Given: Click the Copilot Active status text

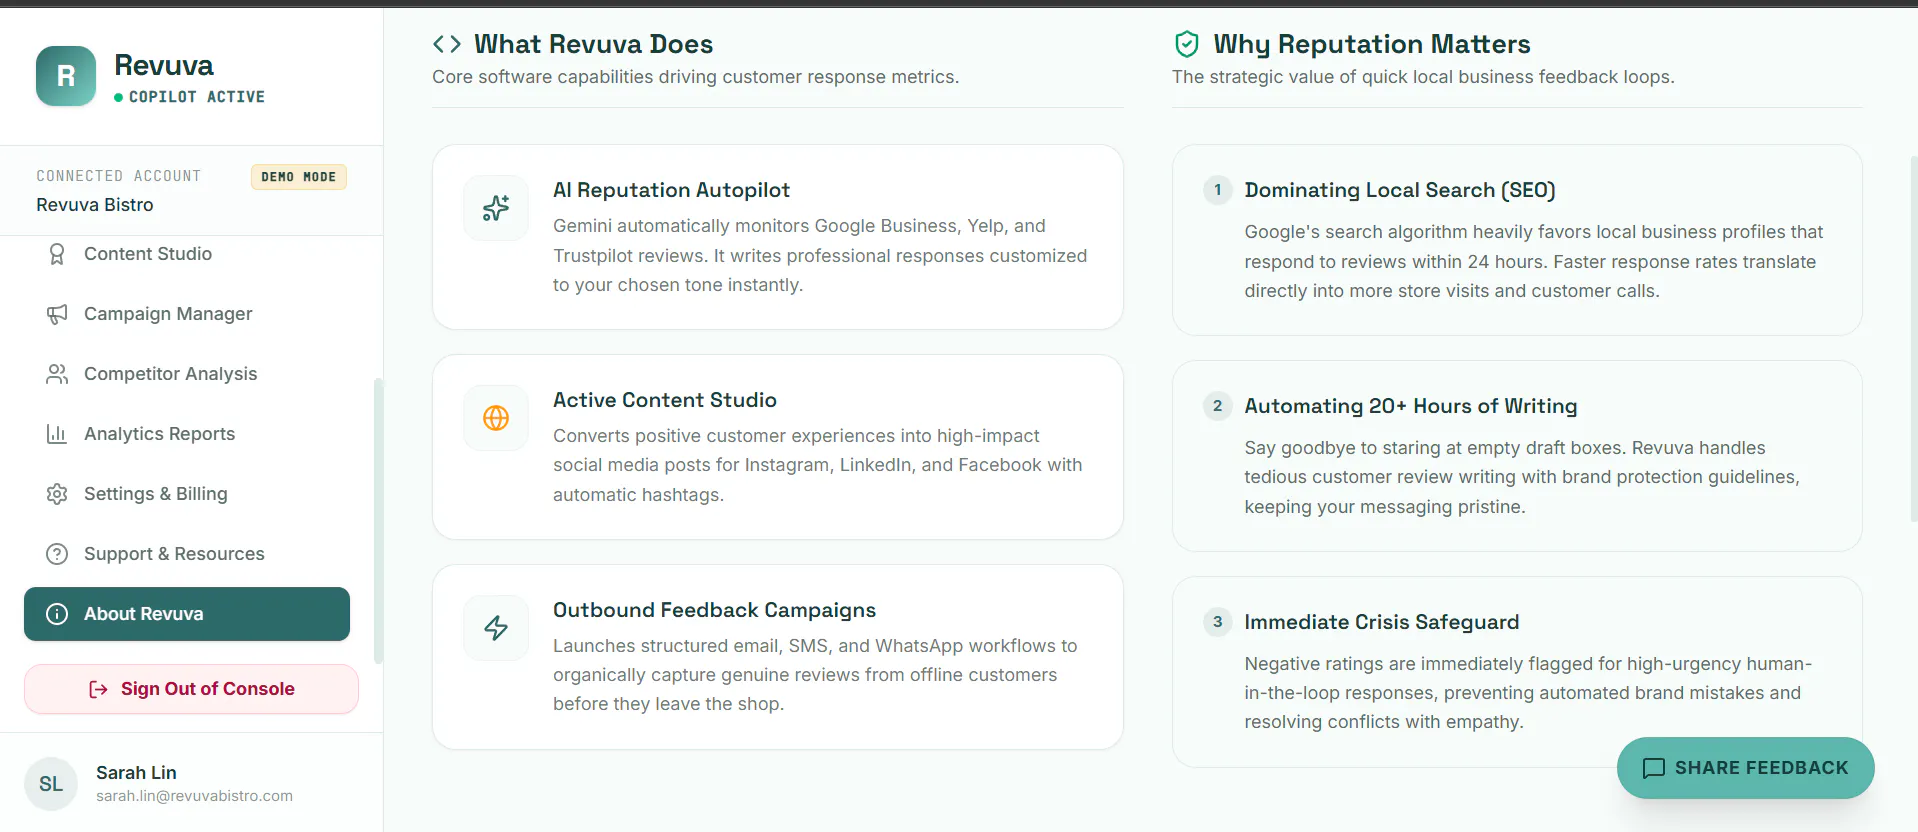Looking at the screenshot, I should click(197, 97).
